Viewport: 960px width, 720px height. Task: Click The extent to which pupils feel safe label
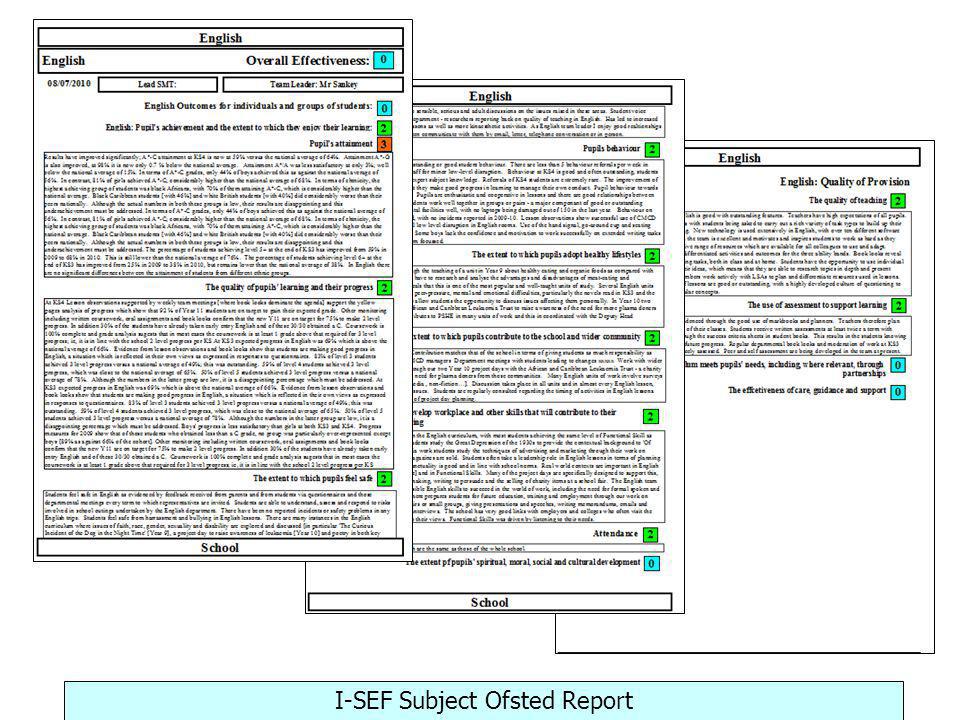pyautogui.click(x=313, y=478)
